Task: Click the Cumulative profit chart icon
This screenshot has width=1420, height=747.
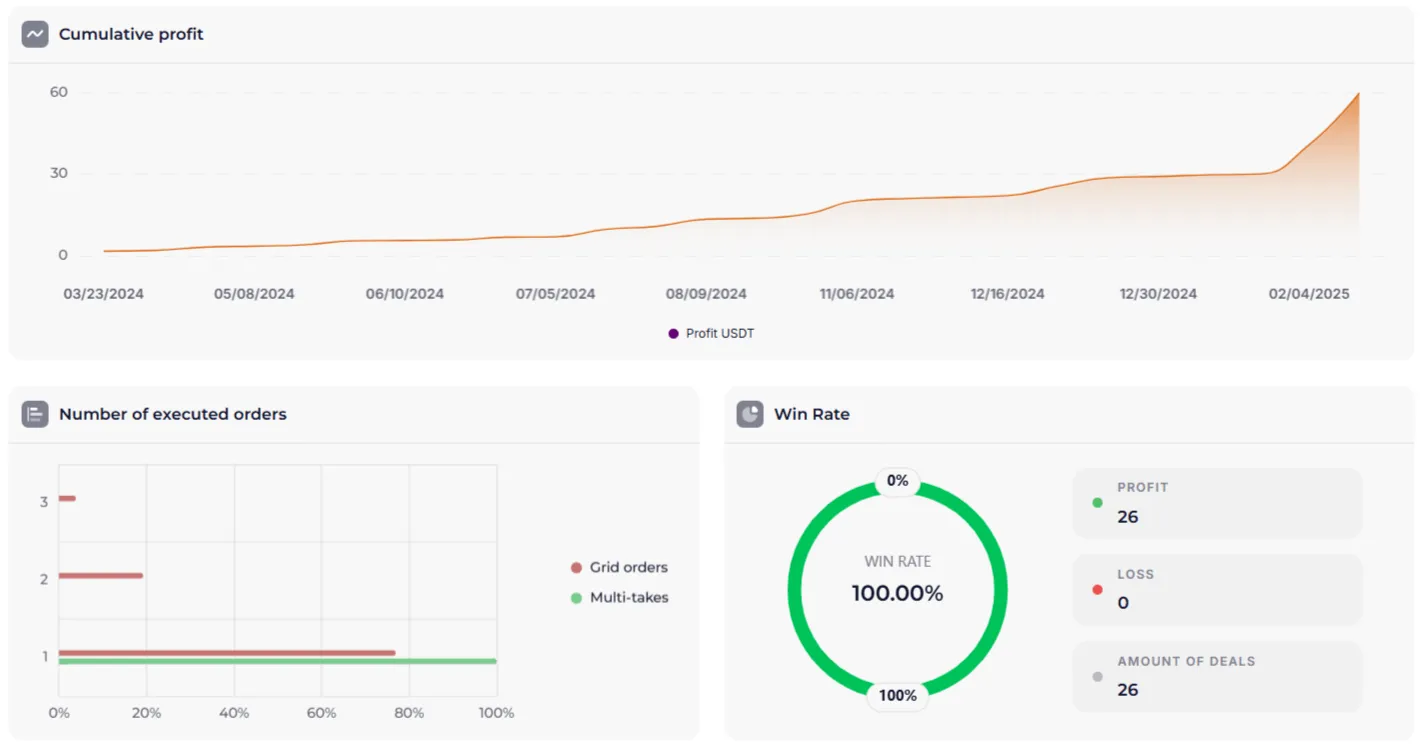Action: [x=35, y=34]
